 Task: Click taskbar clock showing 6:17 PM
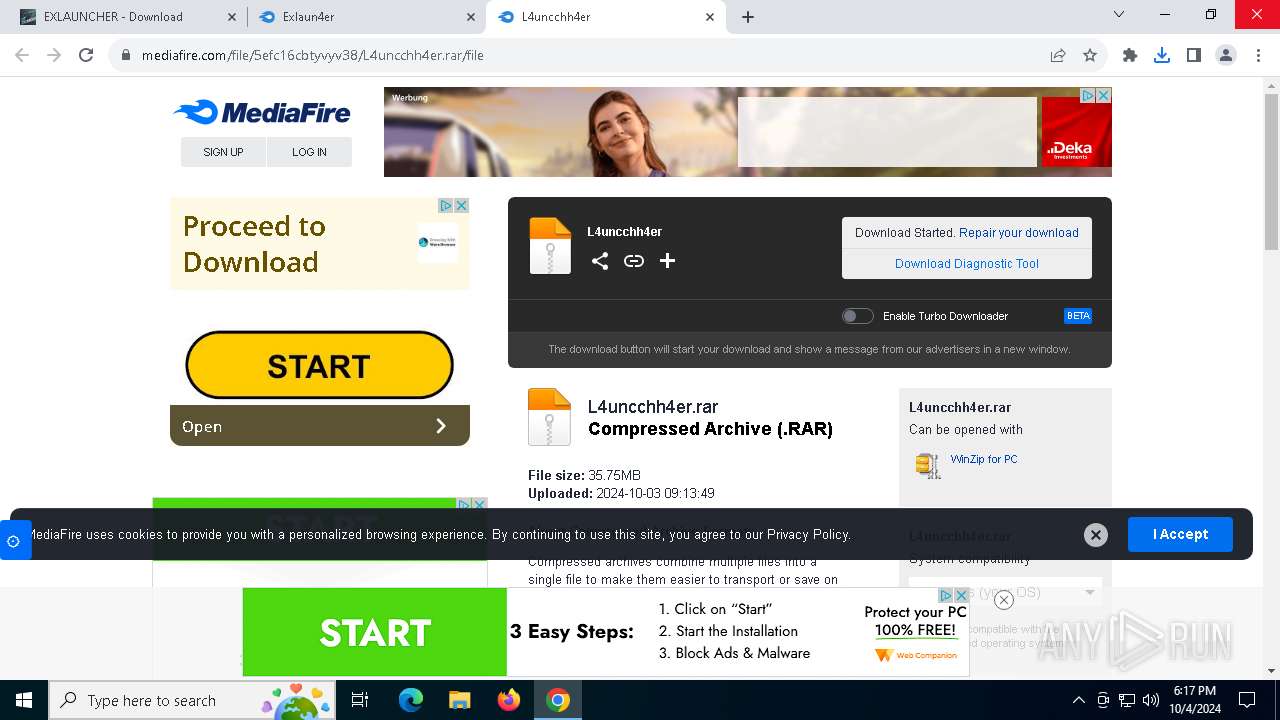(1193, 700)
